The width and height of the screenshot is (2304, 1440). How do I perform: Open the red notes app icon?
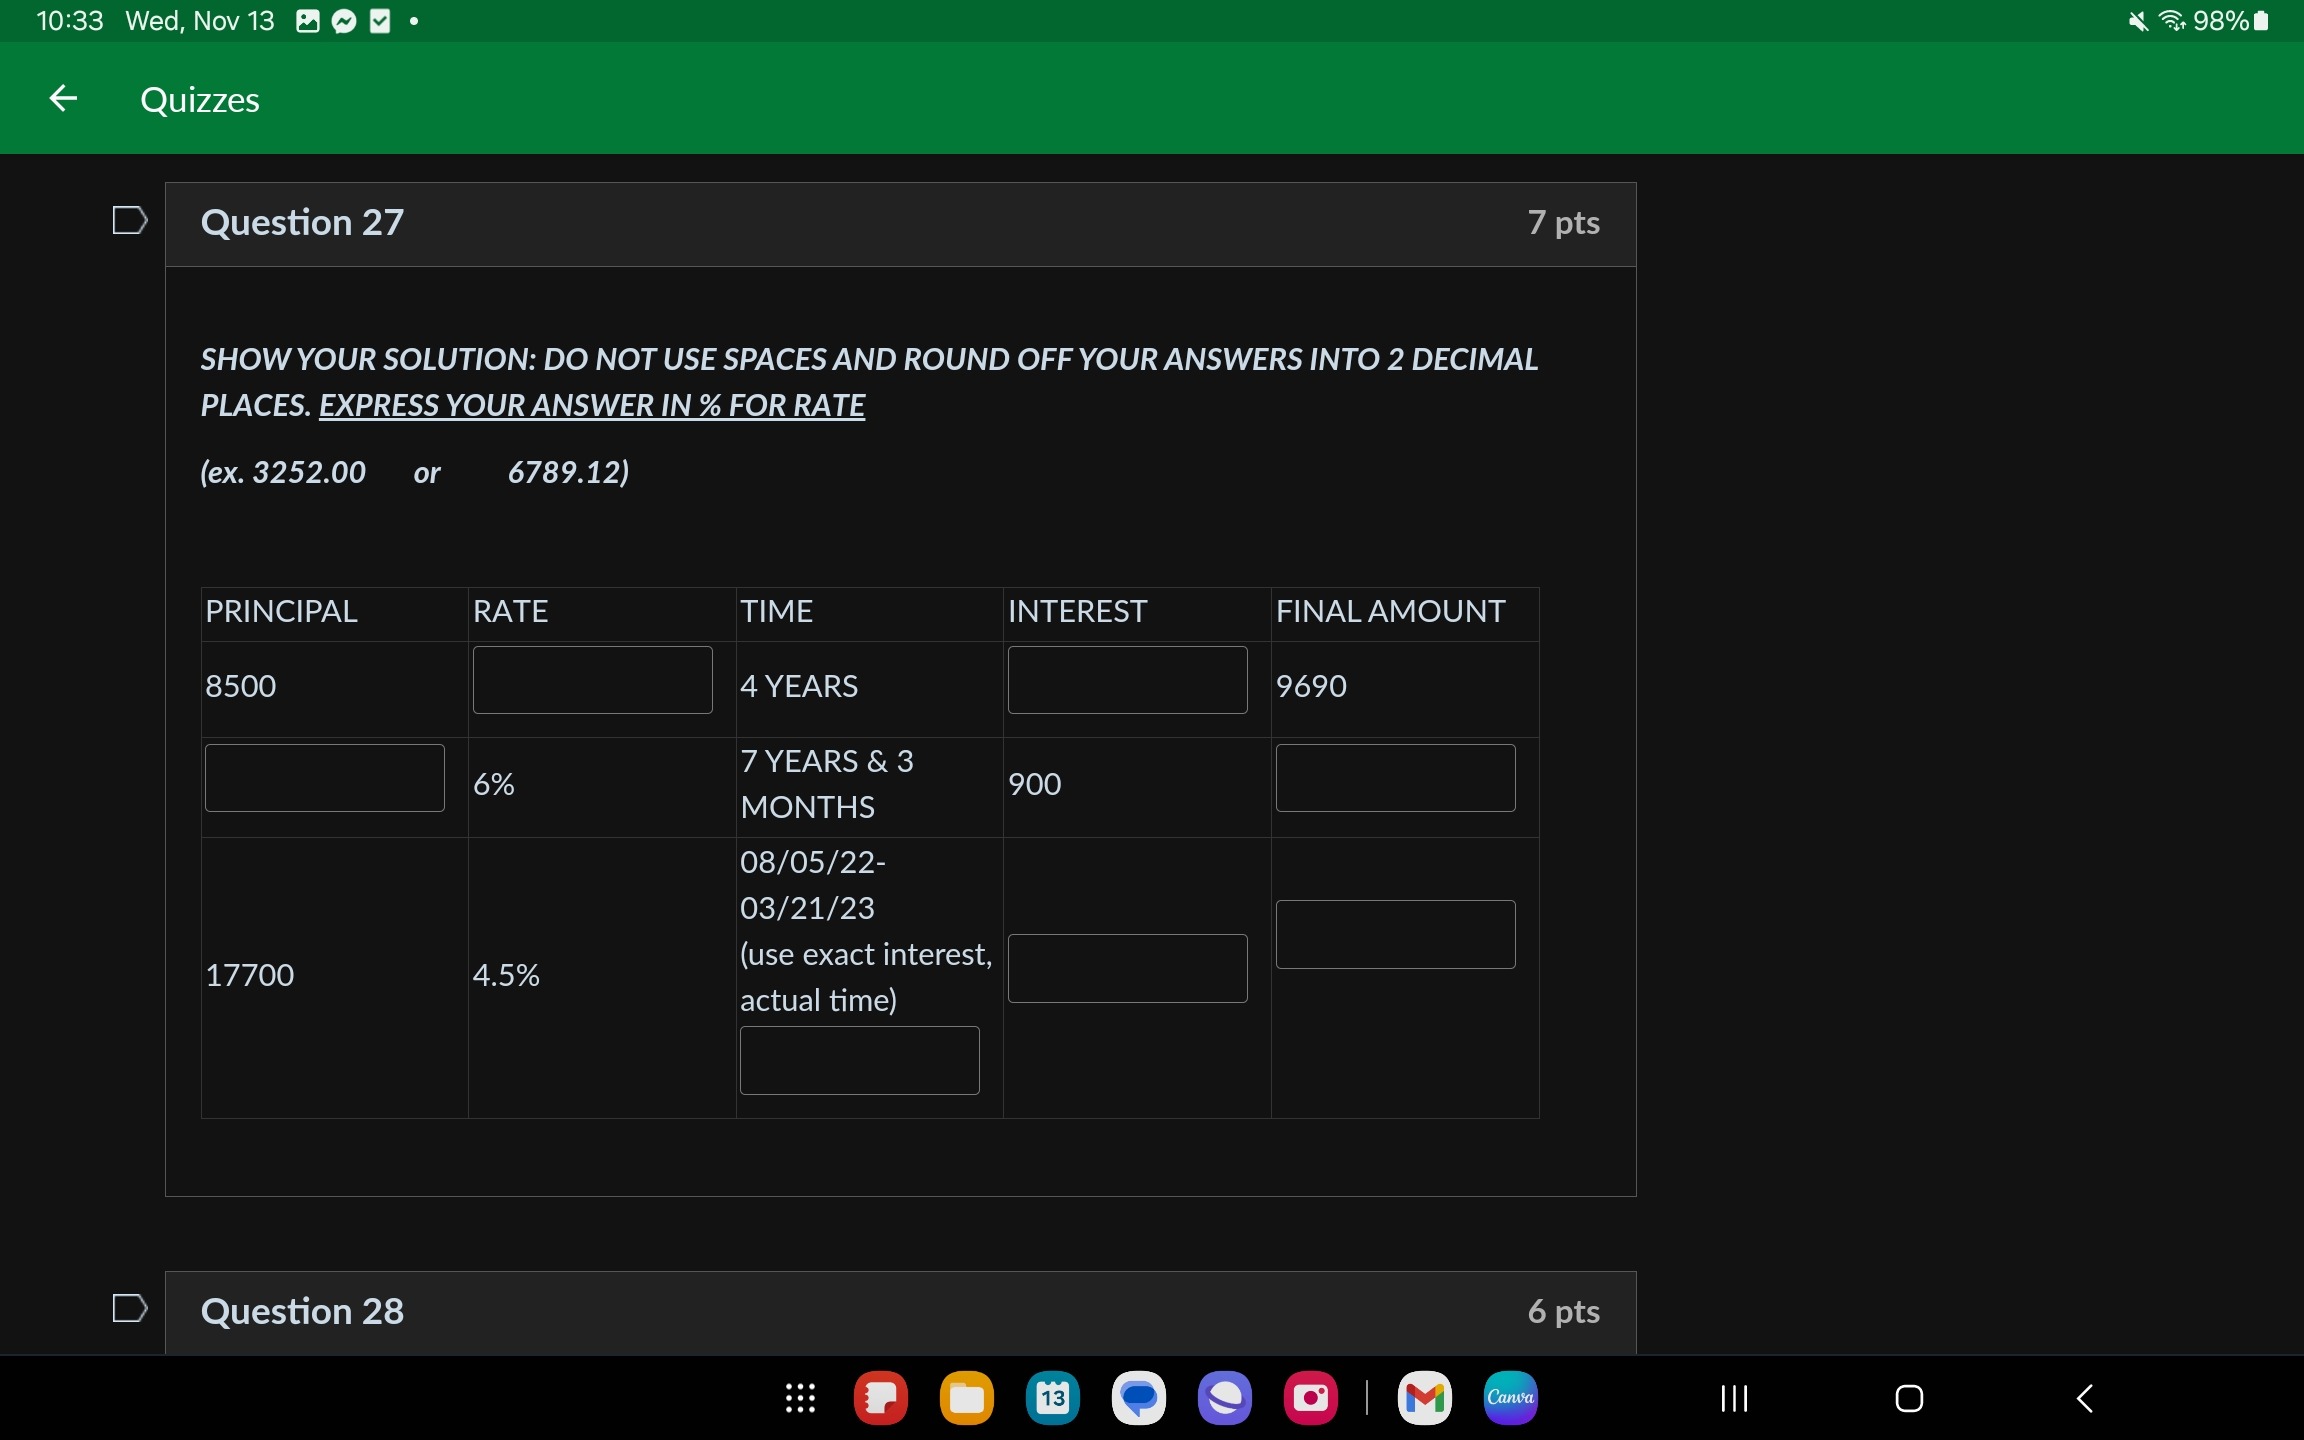click(880, 1398)
